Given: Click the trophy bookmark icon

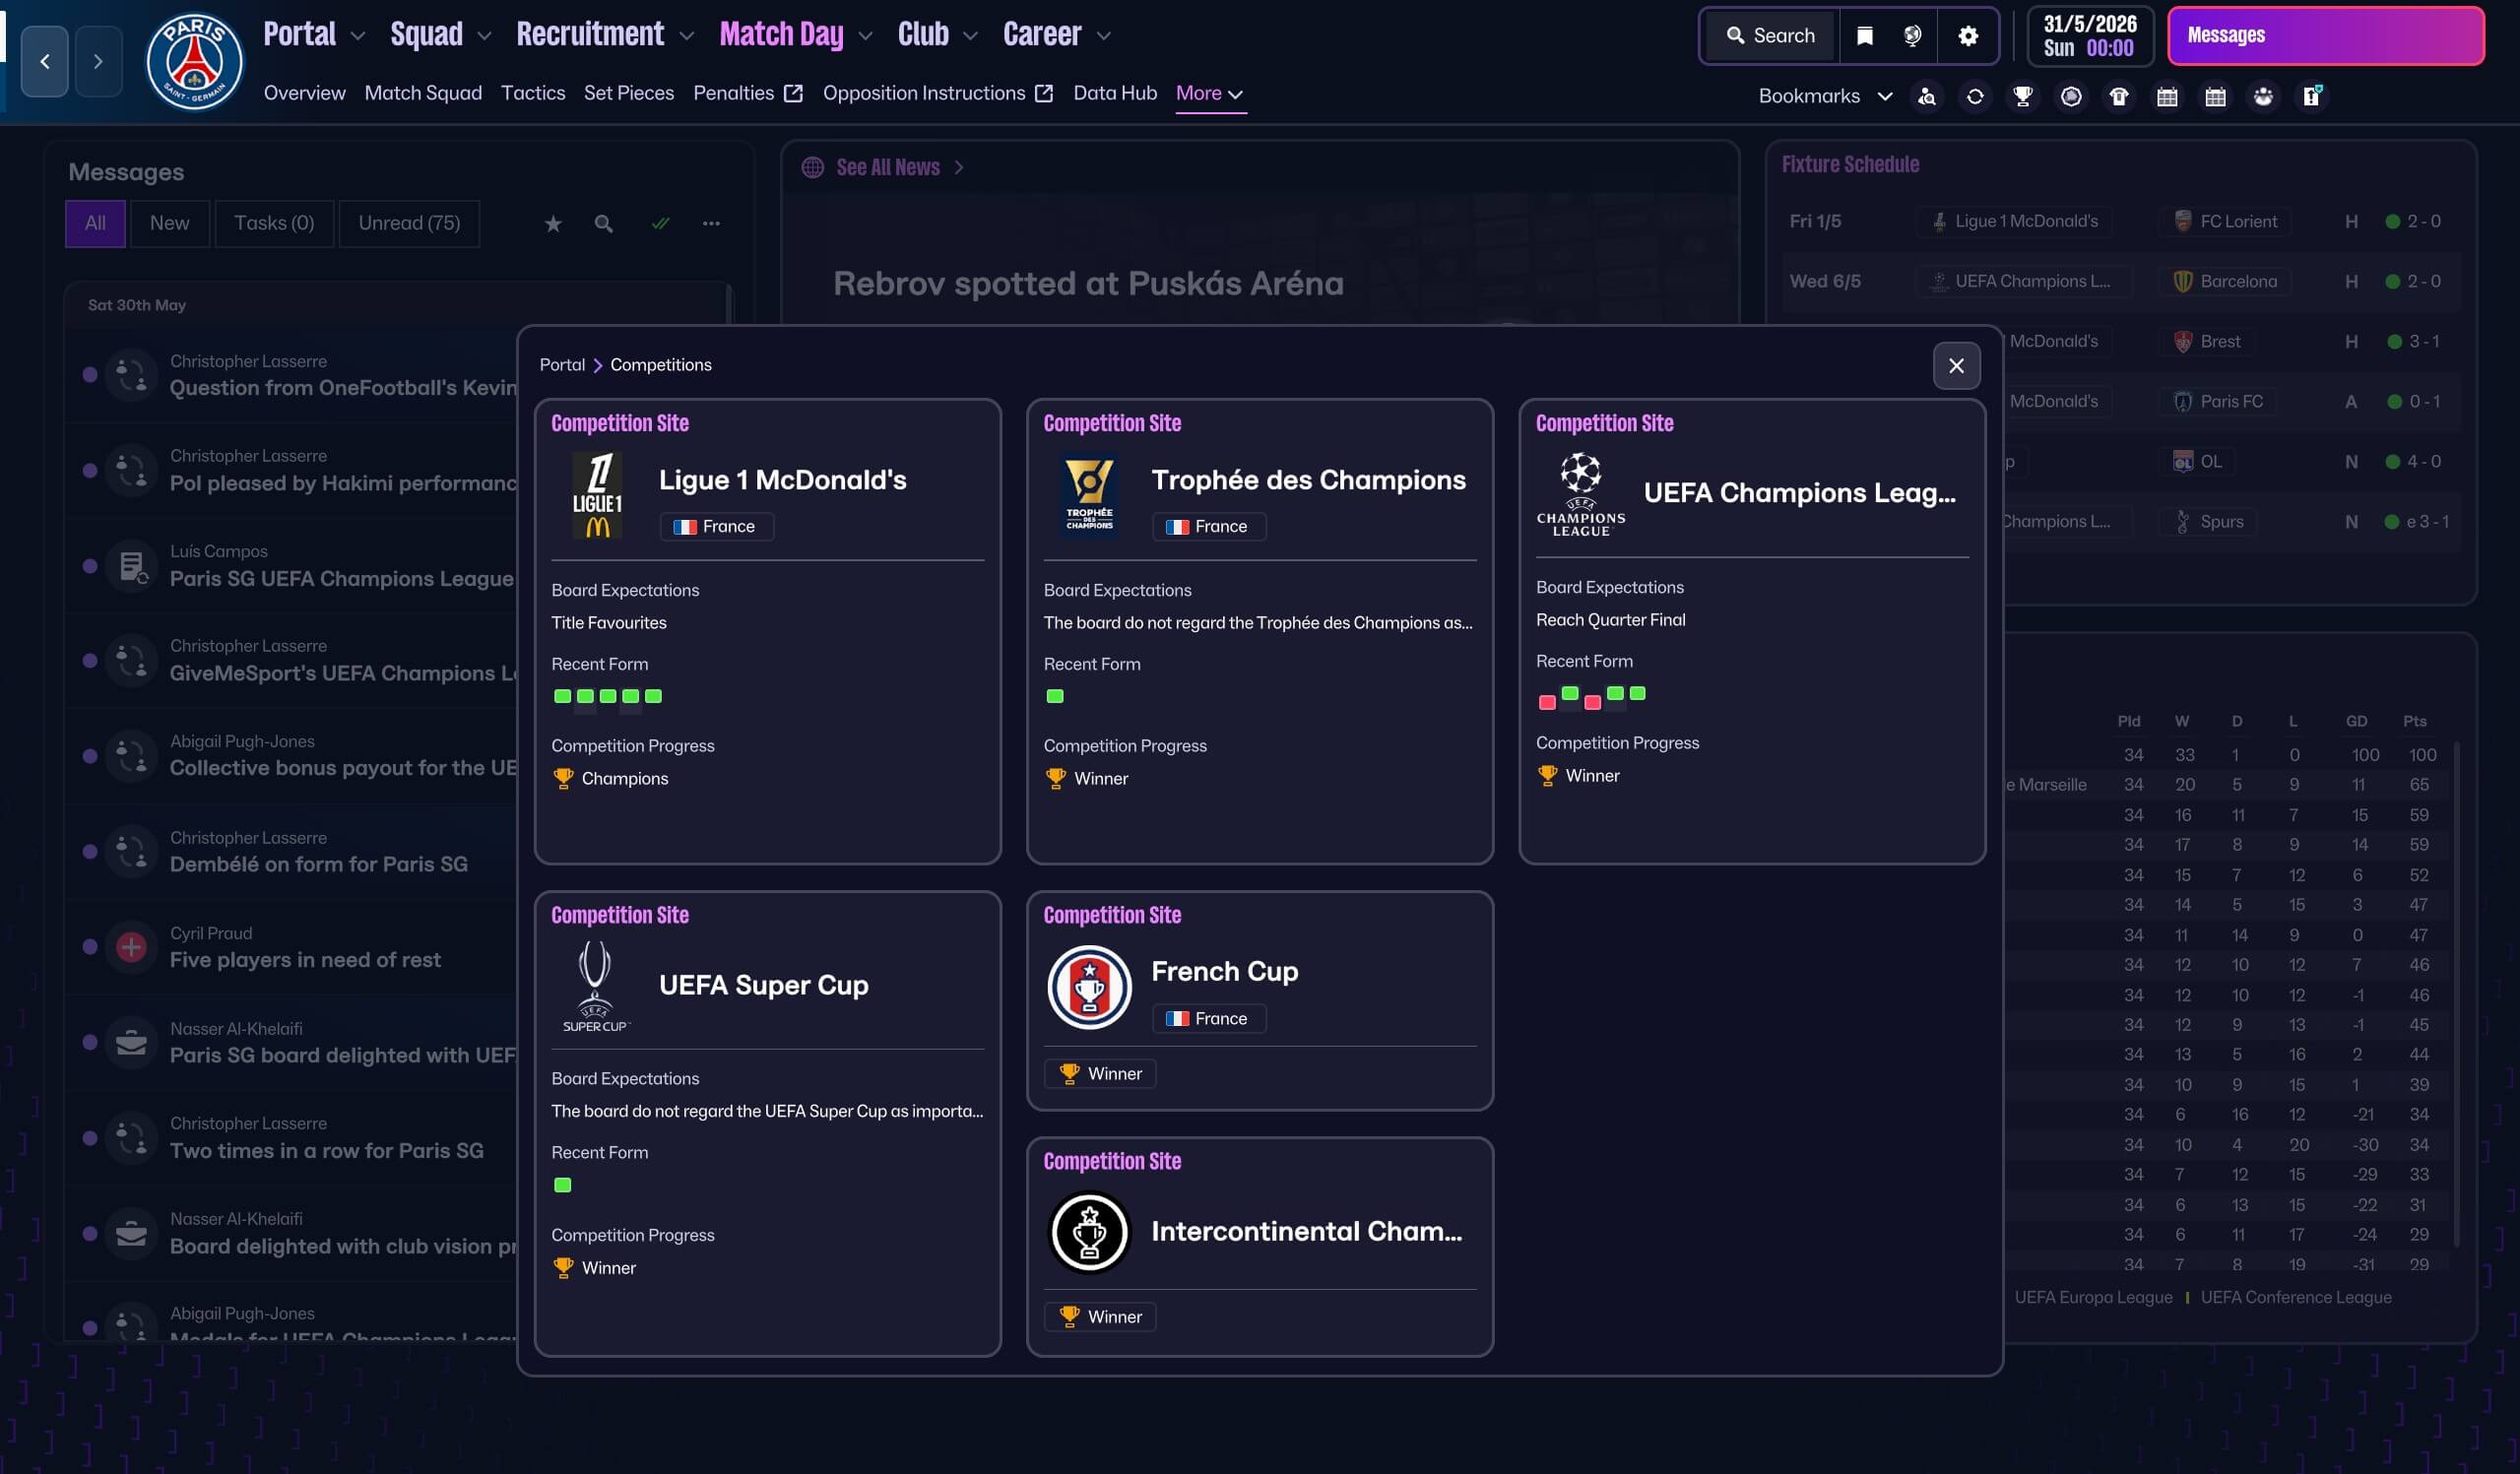Looking at the screenshot, I should point(2022,96).
